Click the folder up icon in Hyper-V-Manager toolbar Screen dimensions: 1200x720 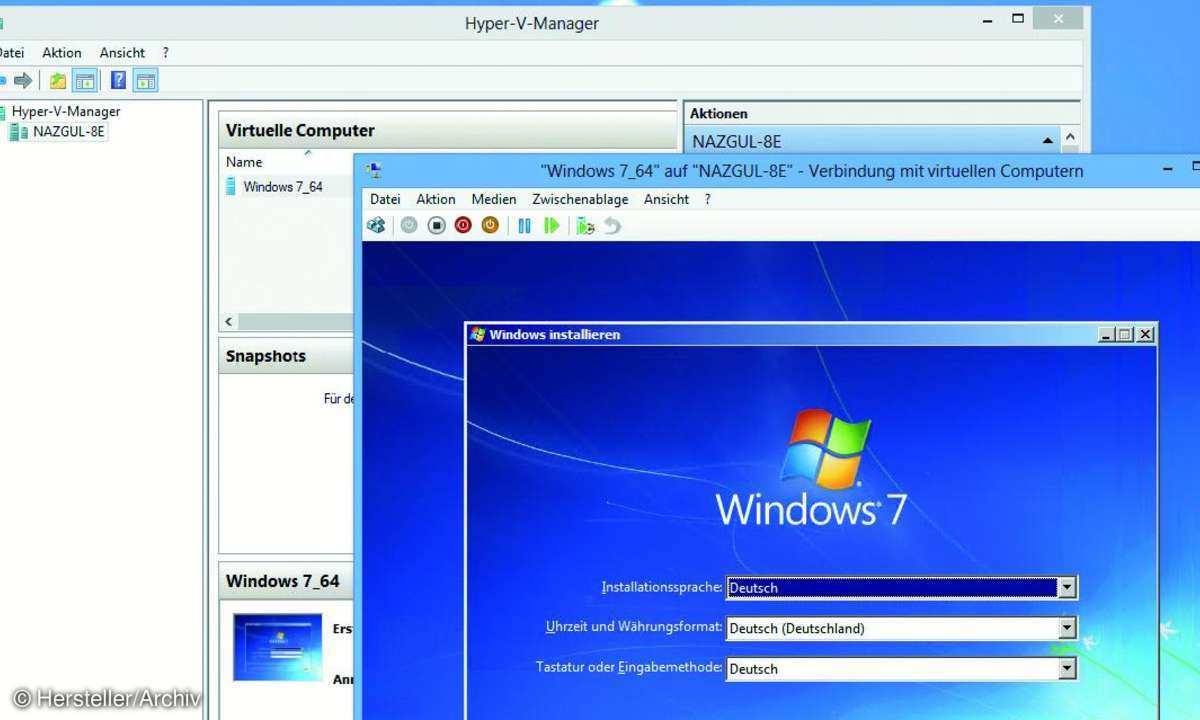(58, 81)
